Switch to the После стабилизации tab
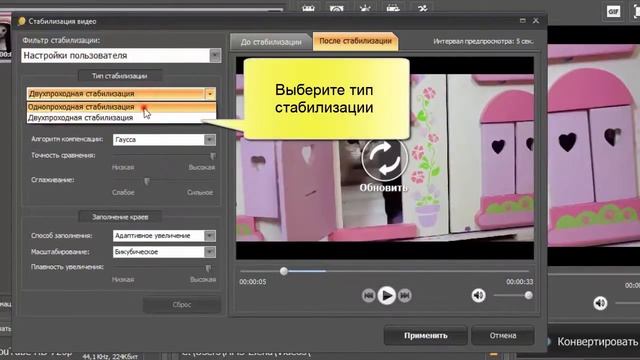The height and width of the screenshot is (360, 640). [355, 41]
